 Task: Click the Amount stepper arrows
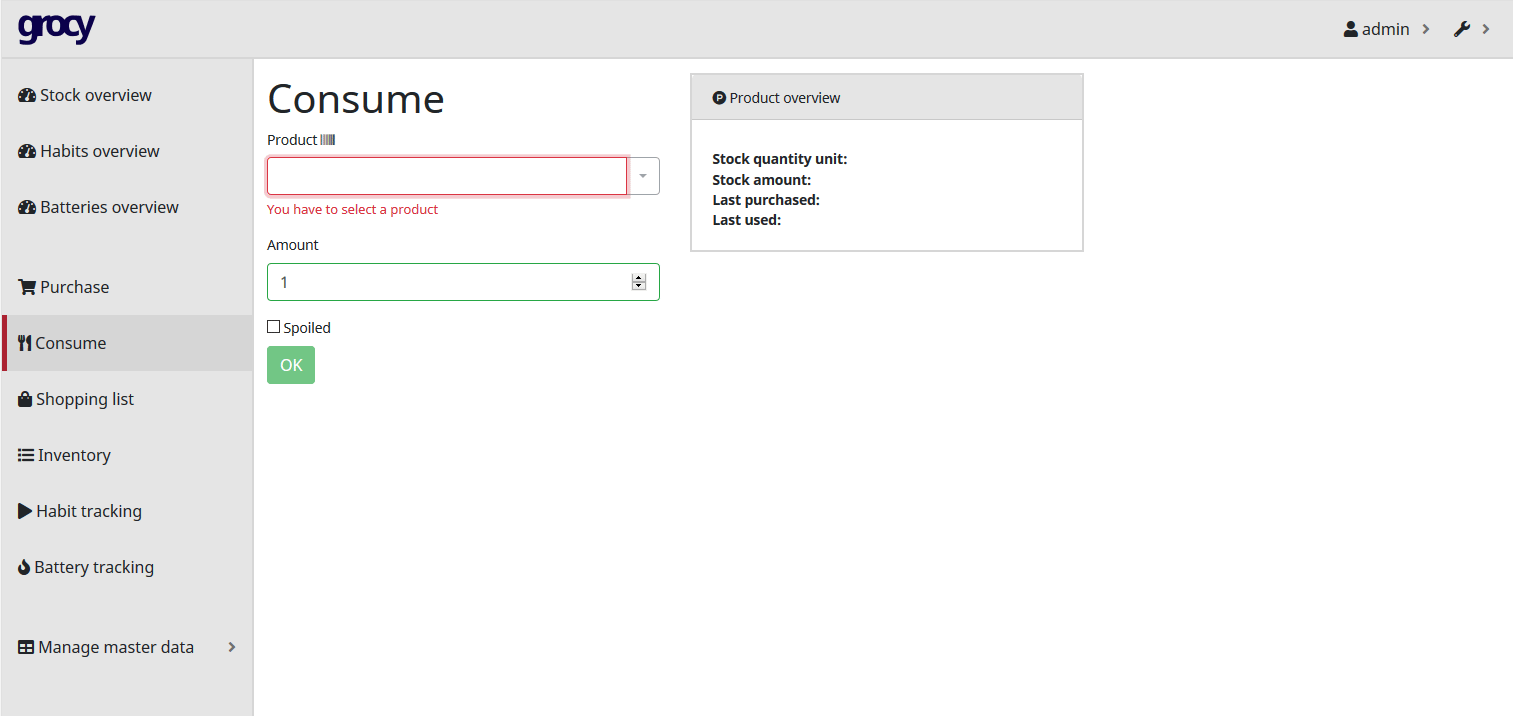[639, 282]
